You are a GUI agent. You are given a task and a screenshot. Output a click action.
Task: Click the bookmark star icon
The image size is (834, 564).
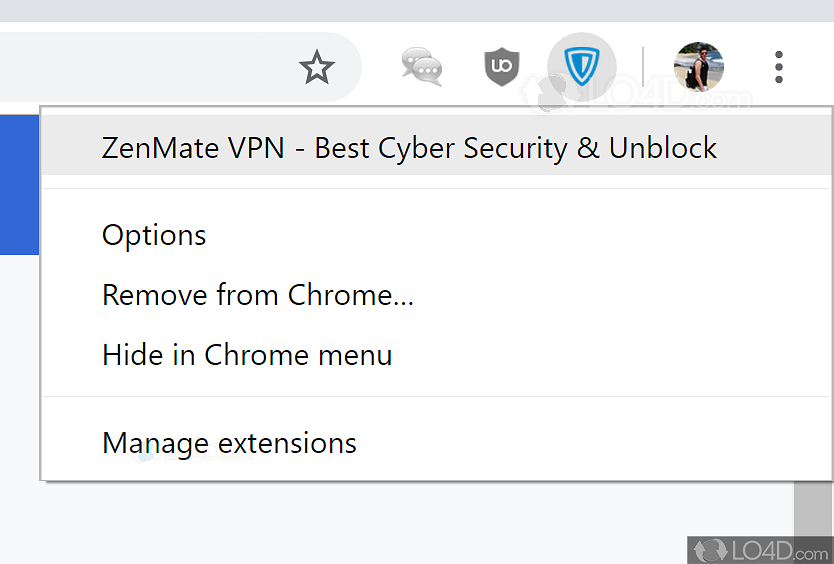coord(317,68)
